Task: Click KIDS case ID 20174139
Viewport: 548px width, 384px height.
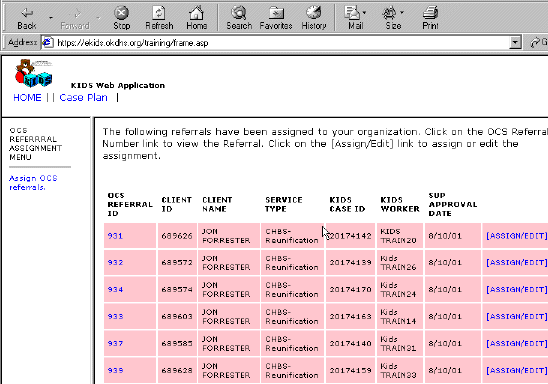Action: pos(350,262)
